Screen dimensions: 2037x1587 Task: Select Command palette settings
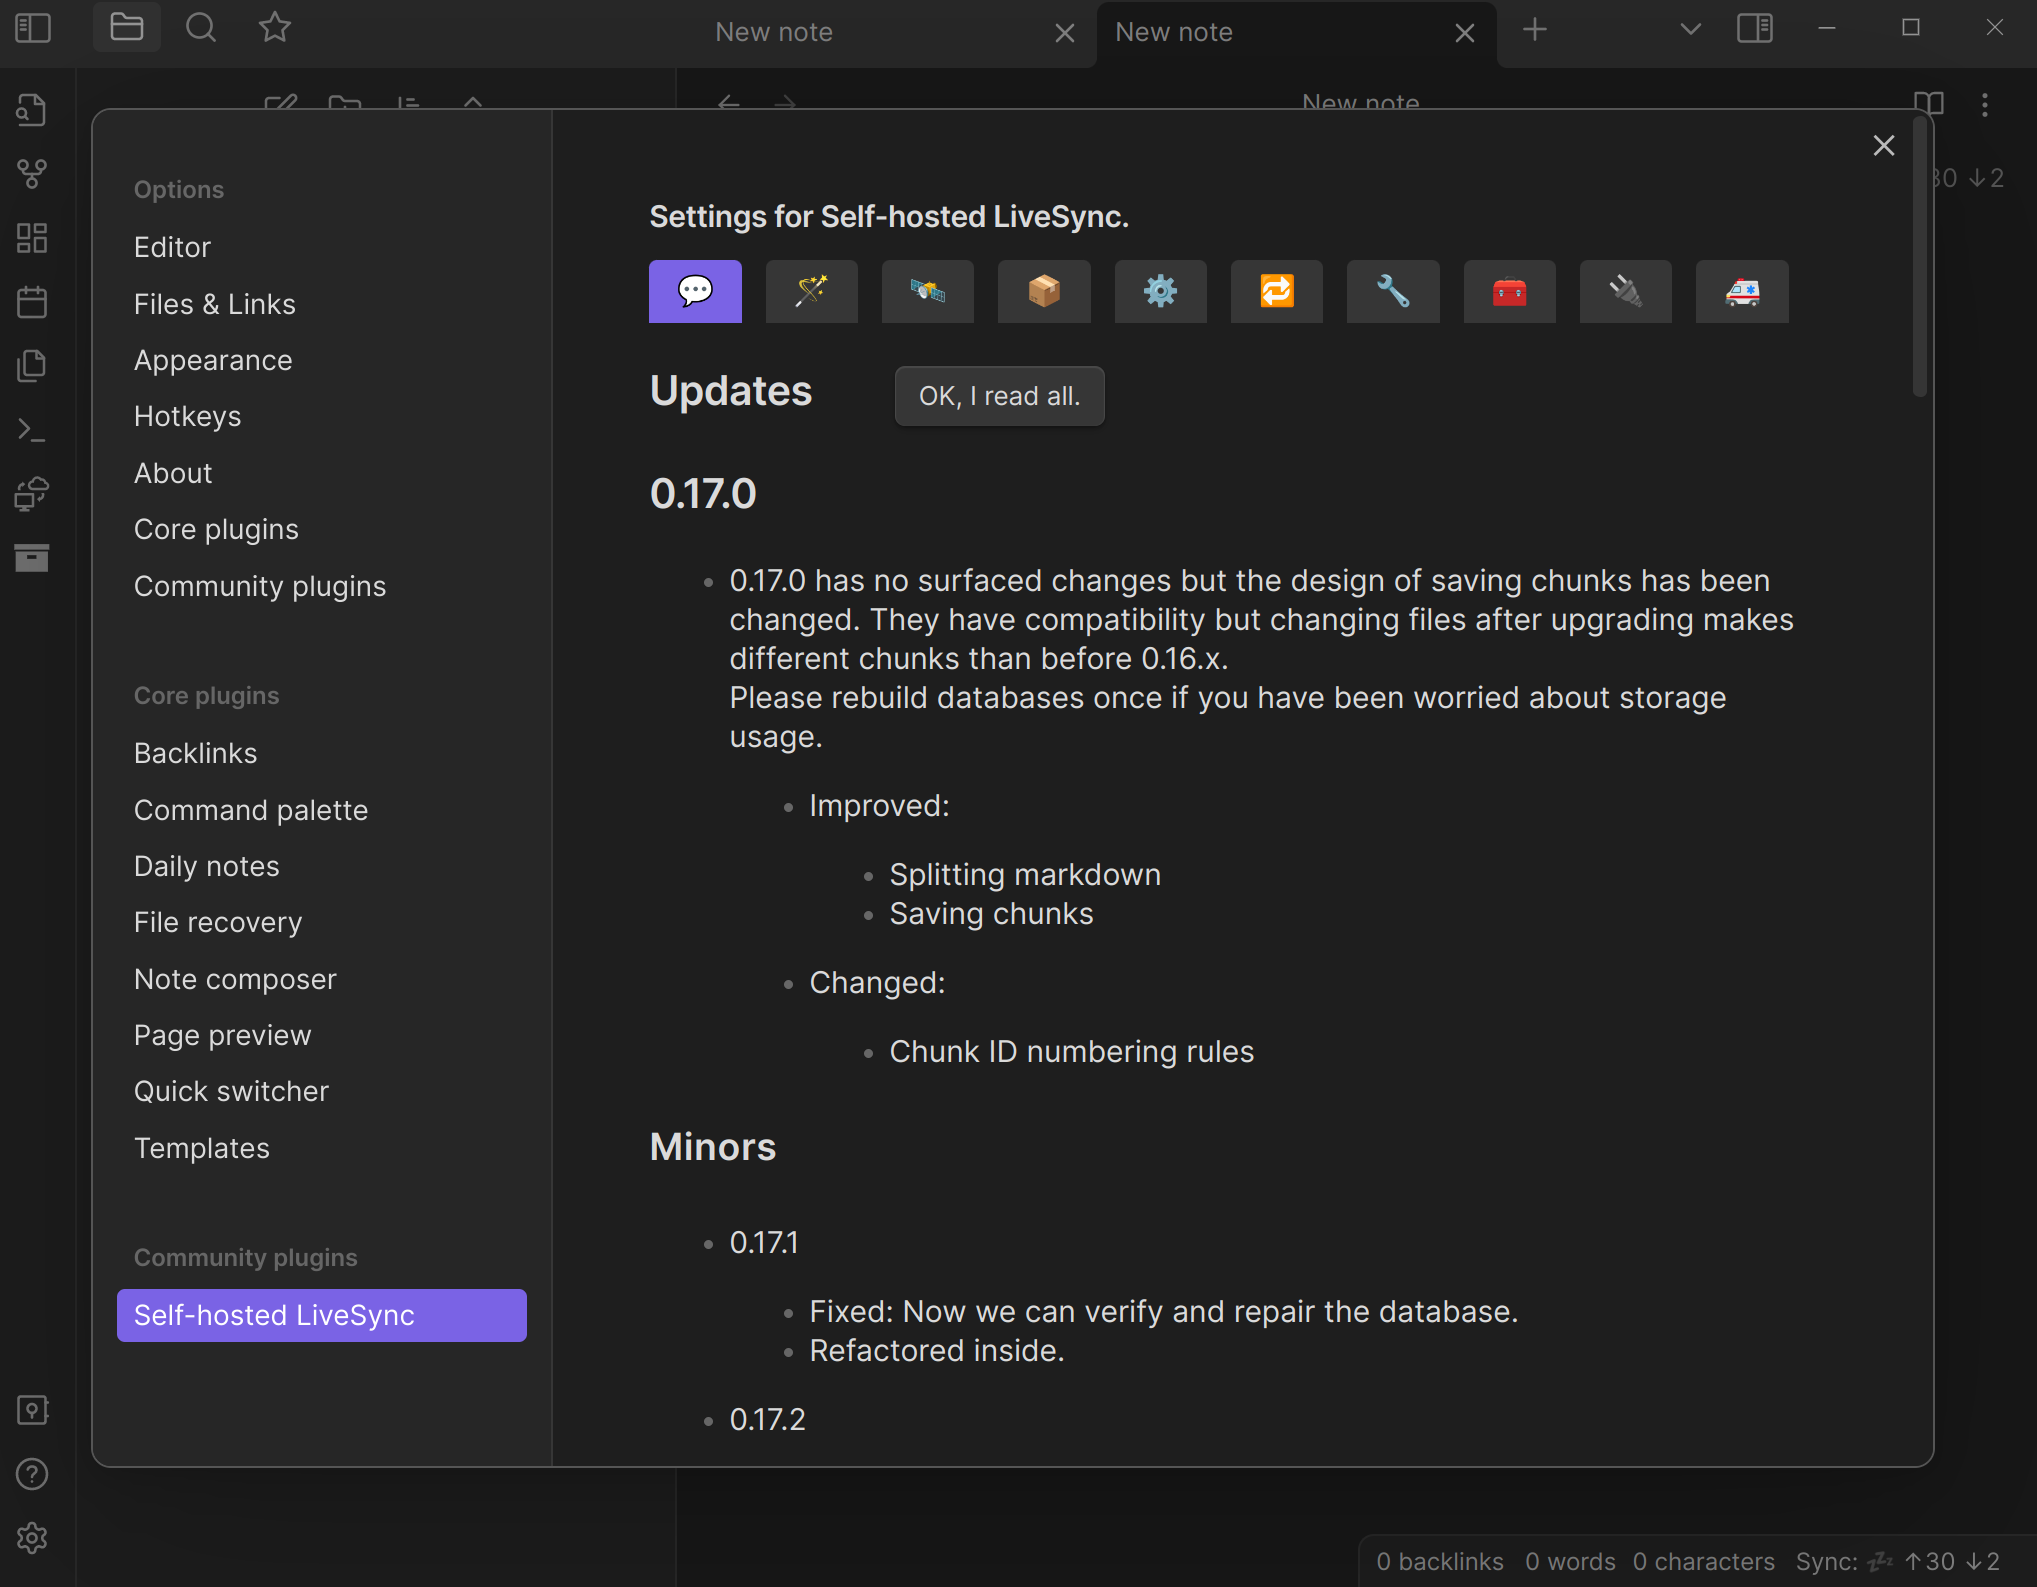pos(321,810)
